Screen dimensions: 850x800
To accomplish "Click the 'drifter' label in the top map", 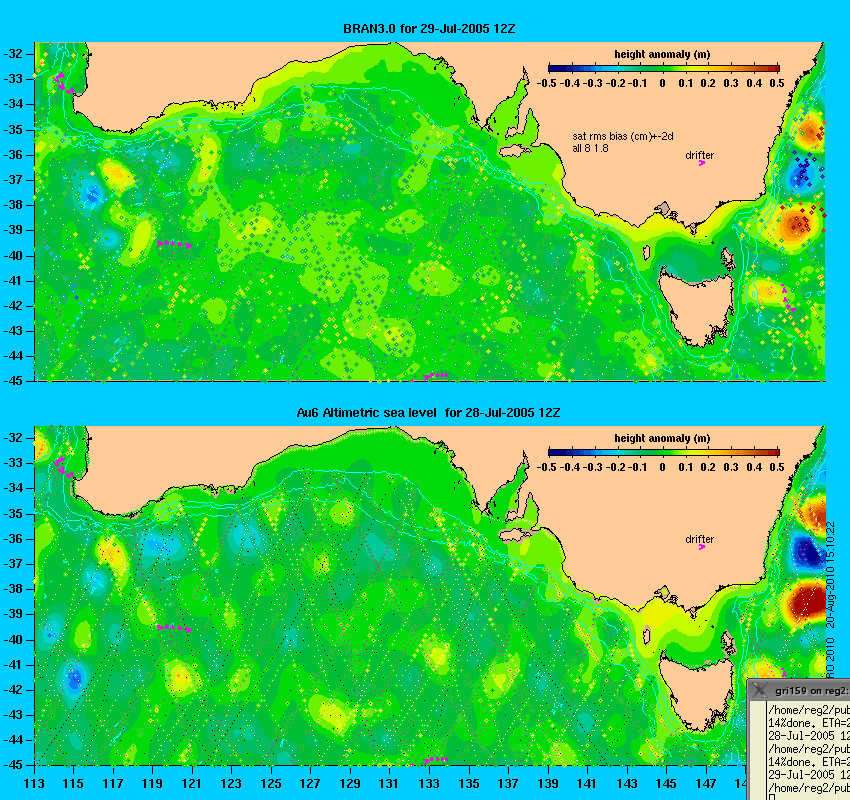I will pos(699,155).
